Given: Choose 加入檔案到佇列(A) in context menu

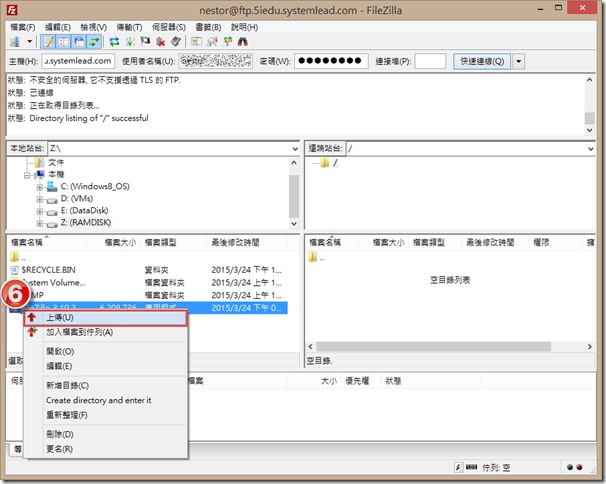Looking at the screenshot, I should [x=106, y=332].
